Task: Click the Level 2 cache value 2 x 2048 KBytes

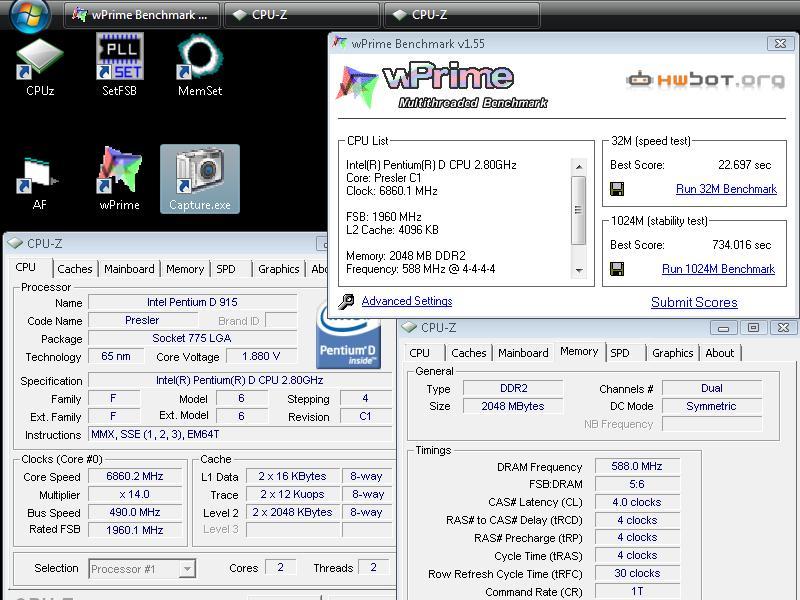Action: coord(292,512)
